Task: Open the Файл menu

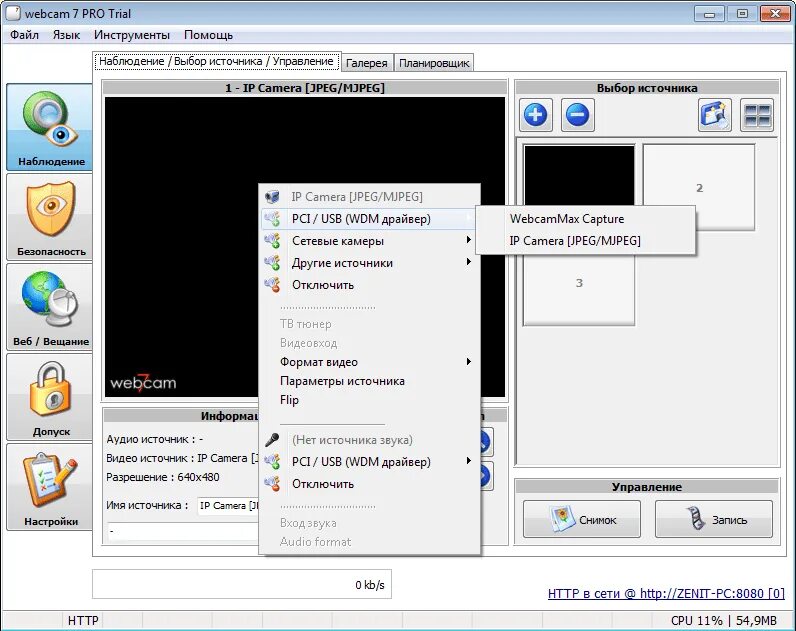Action: [x=24, y=35]
